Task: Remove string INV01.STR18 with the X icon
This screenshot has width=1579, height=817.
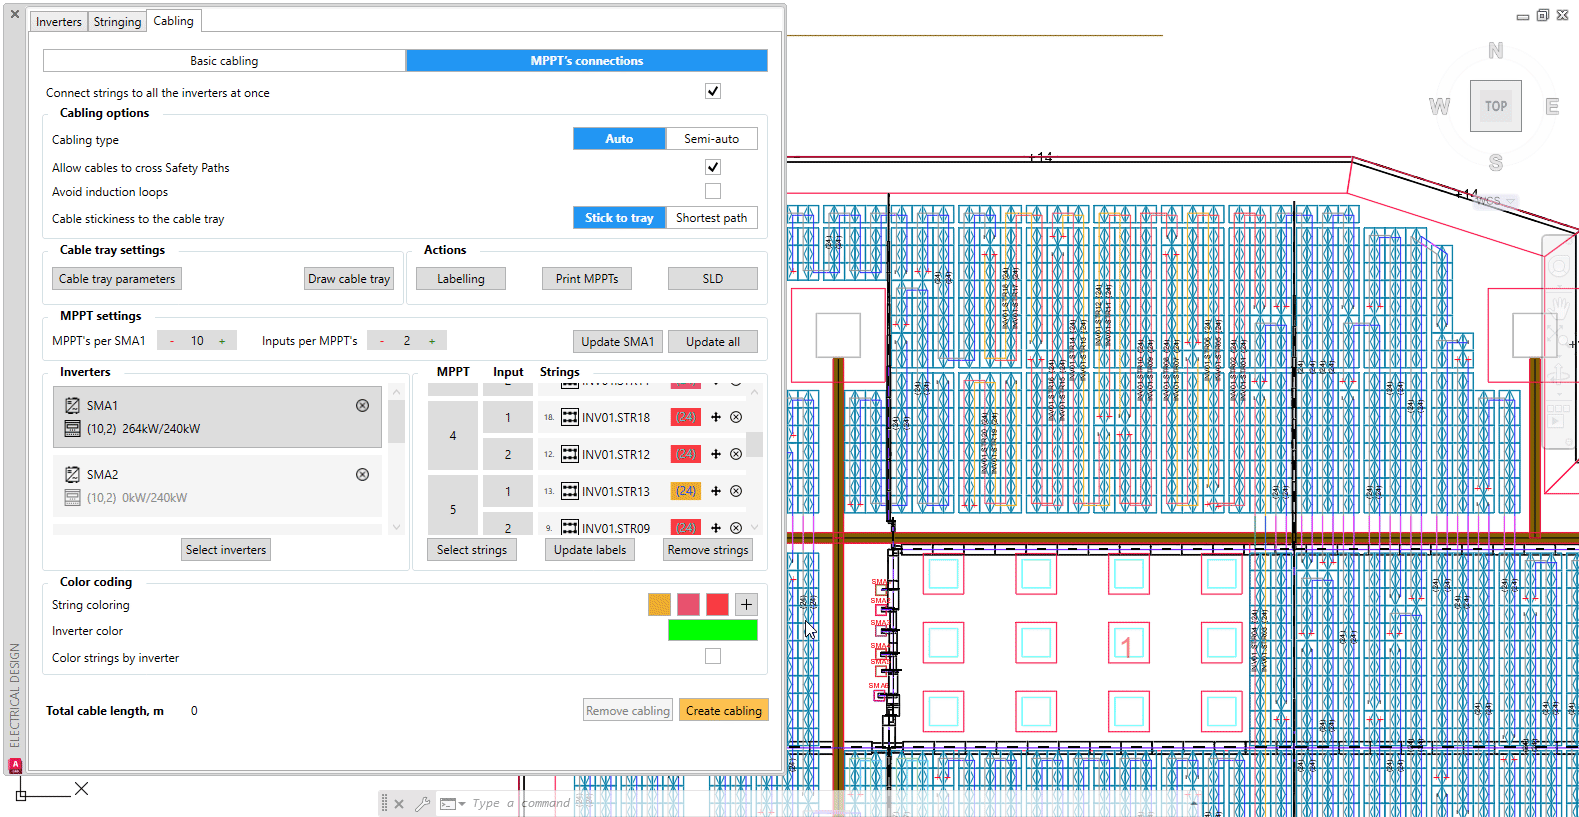Action: pos(736,417)
